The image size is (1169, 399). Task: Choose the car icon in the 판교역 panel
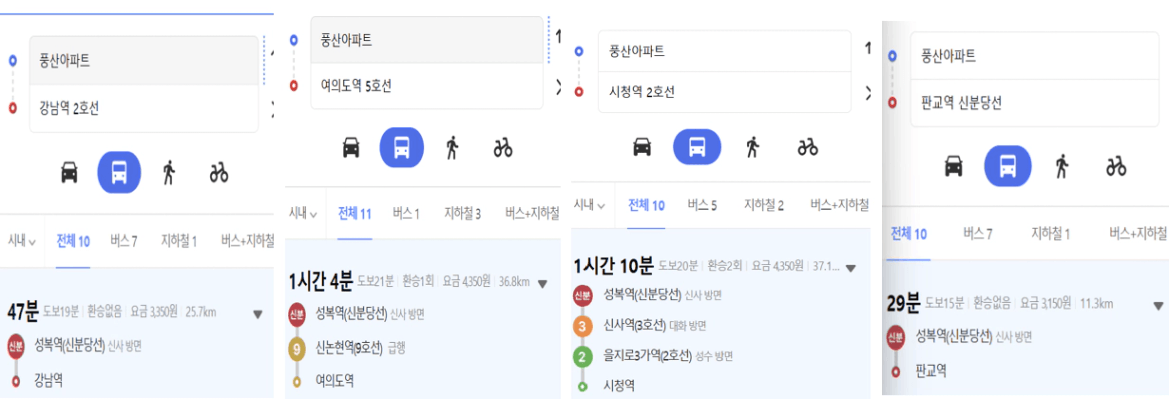[x=954, y=166]
